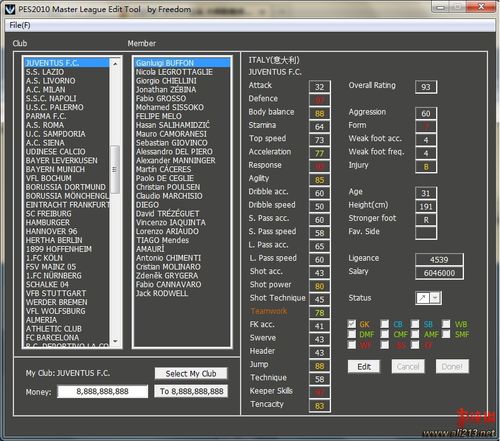The height and width of the screenshot is (441, 500).
Task: Click the Teamwork value field
Action: 320,313
